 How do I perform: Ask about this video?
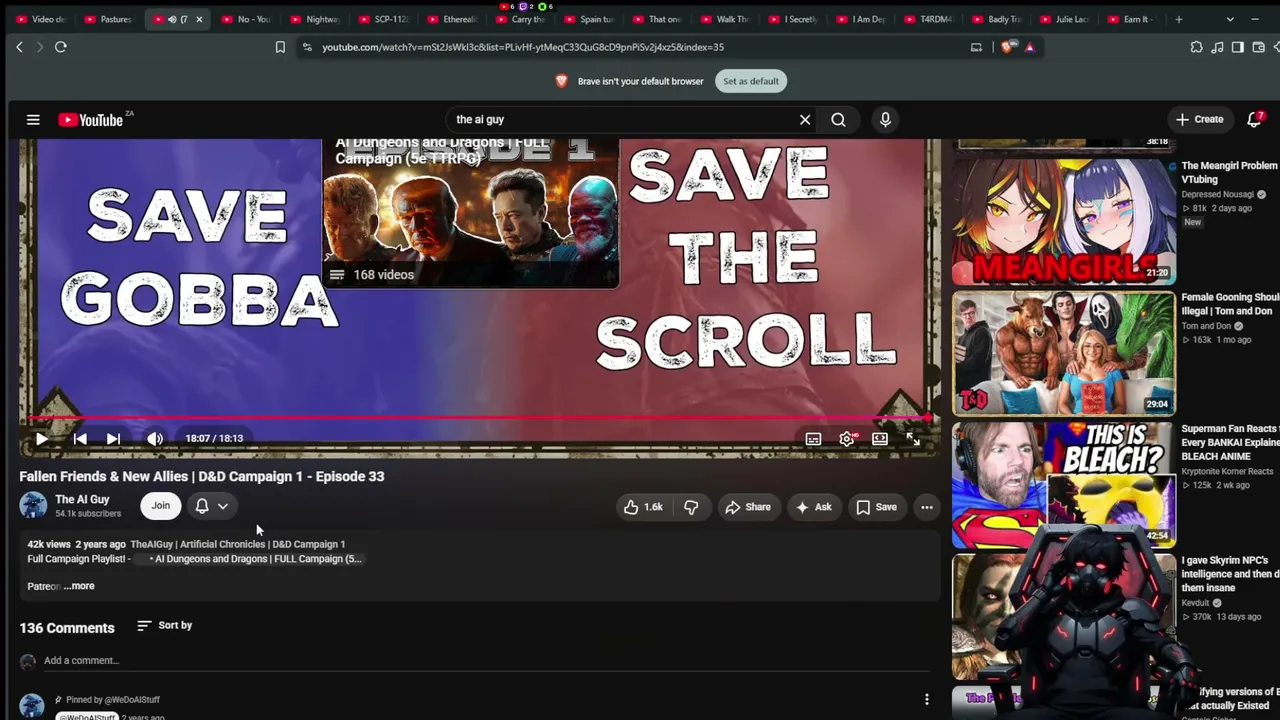pyautogui.click(x=814, y=507)
